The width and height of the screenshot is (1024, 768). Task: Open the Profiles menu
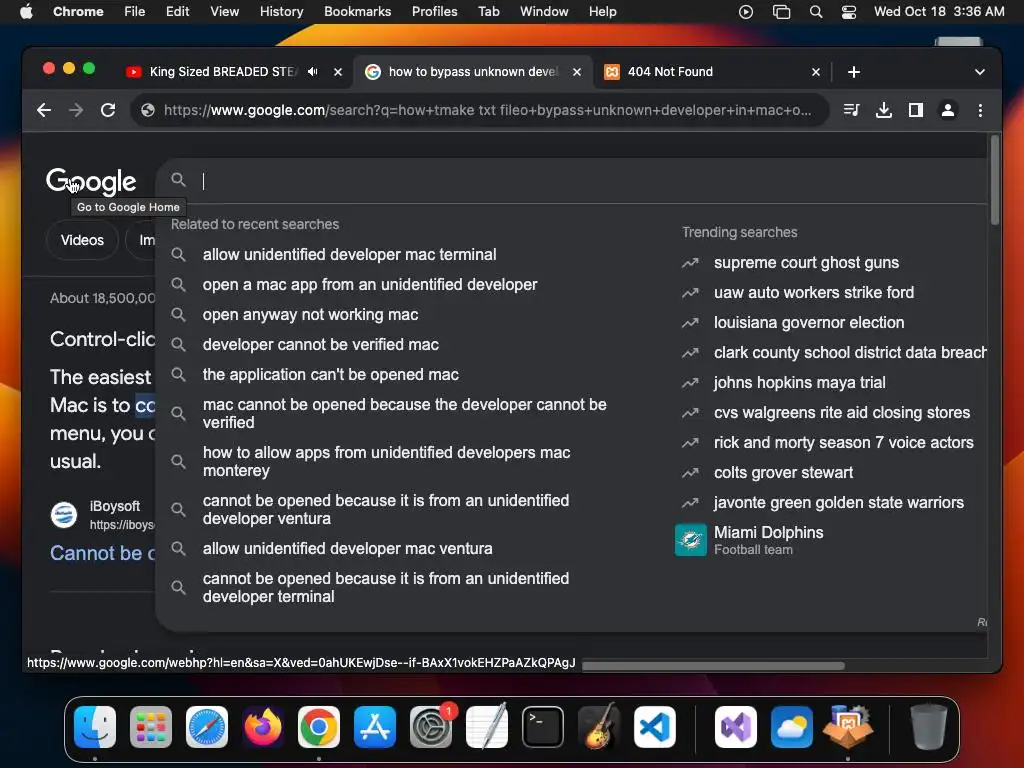[434, 11]
